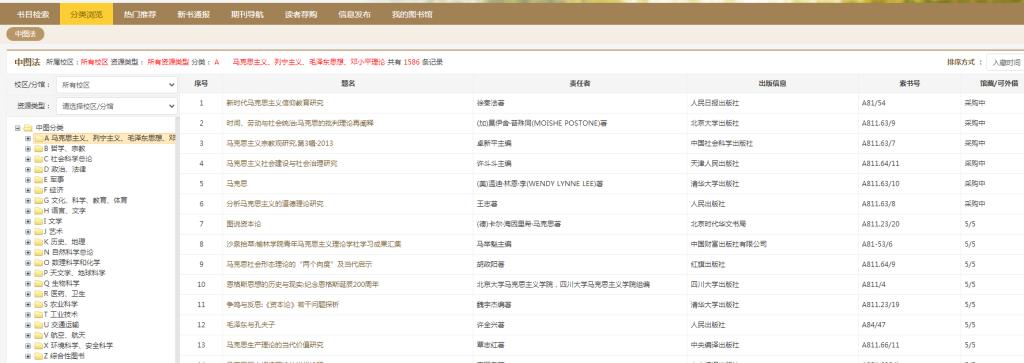Open the 校区/分馆 dropdown
This screenshot has height=363, width=1024.
click(x=116, y=85)
